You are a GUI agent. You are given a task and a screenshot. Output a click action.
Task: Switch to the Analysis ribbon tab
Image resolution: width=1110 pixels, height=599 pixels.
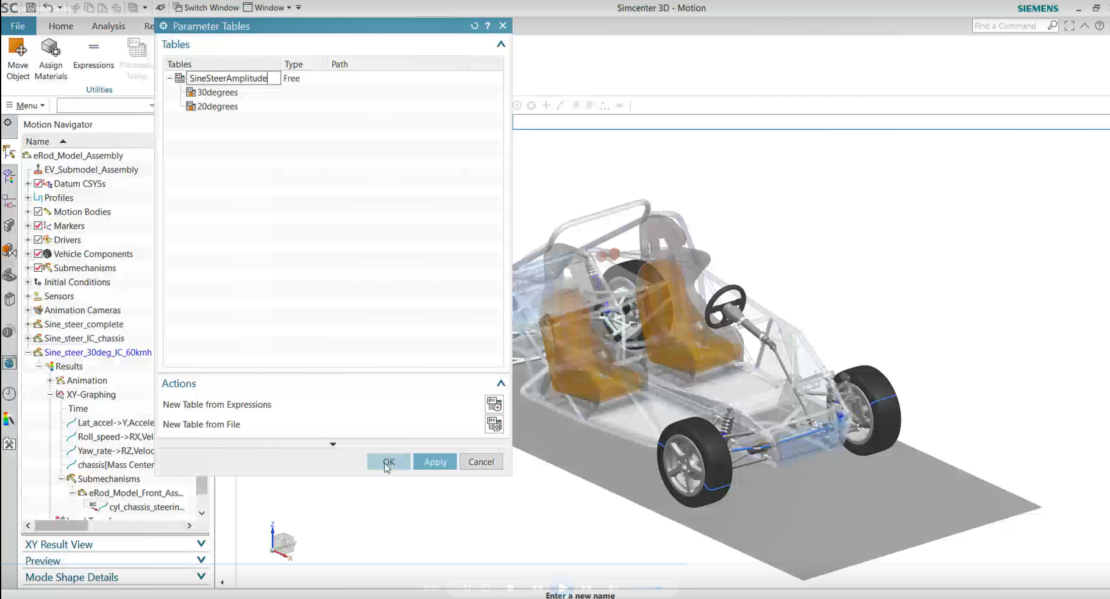tap(108, 26)
